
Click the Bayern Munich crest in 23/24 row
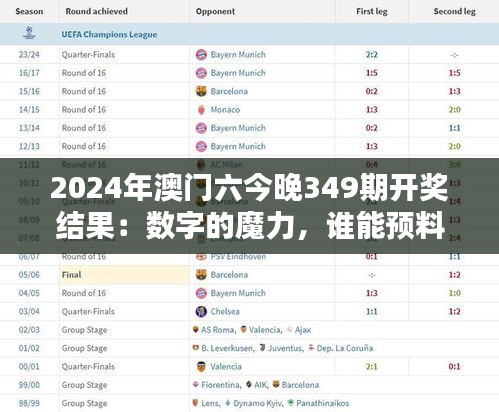point(201,54)
